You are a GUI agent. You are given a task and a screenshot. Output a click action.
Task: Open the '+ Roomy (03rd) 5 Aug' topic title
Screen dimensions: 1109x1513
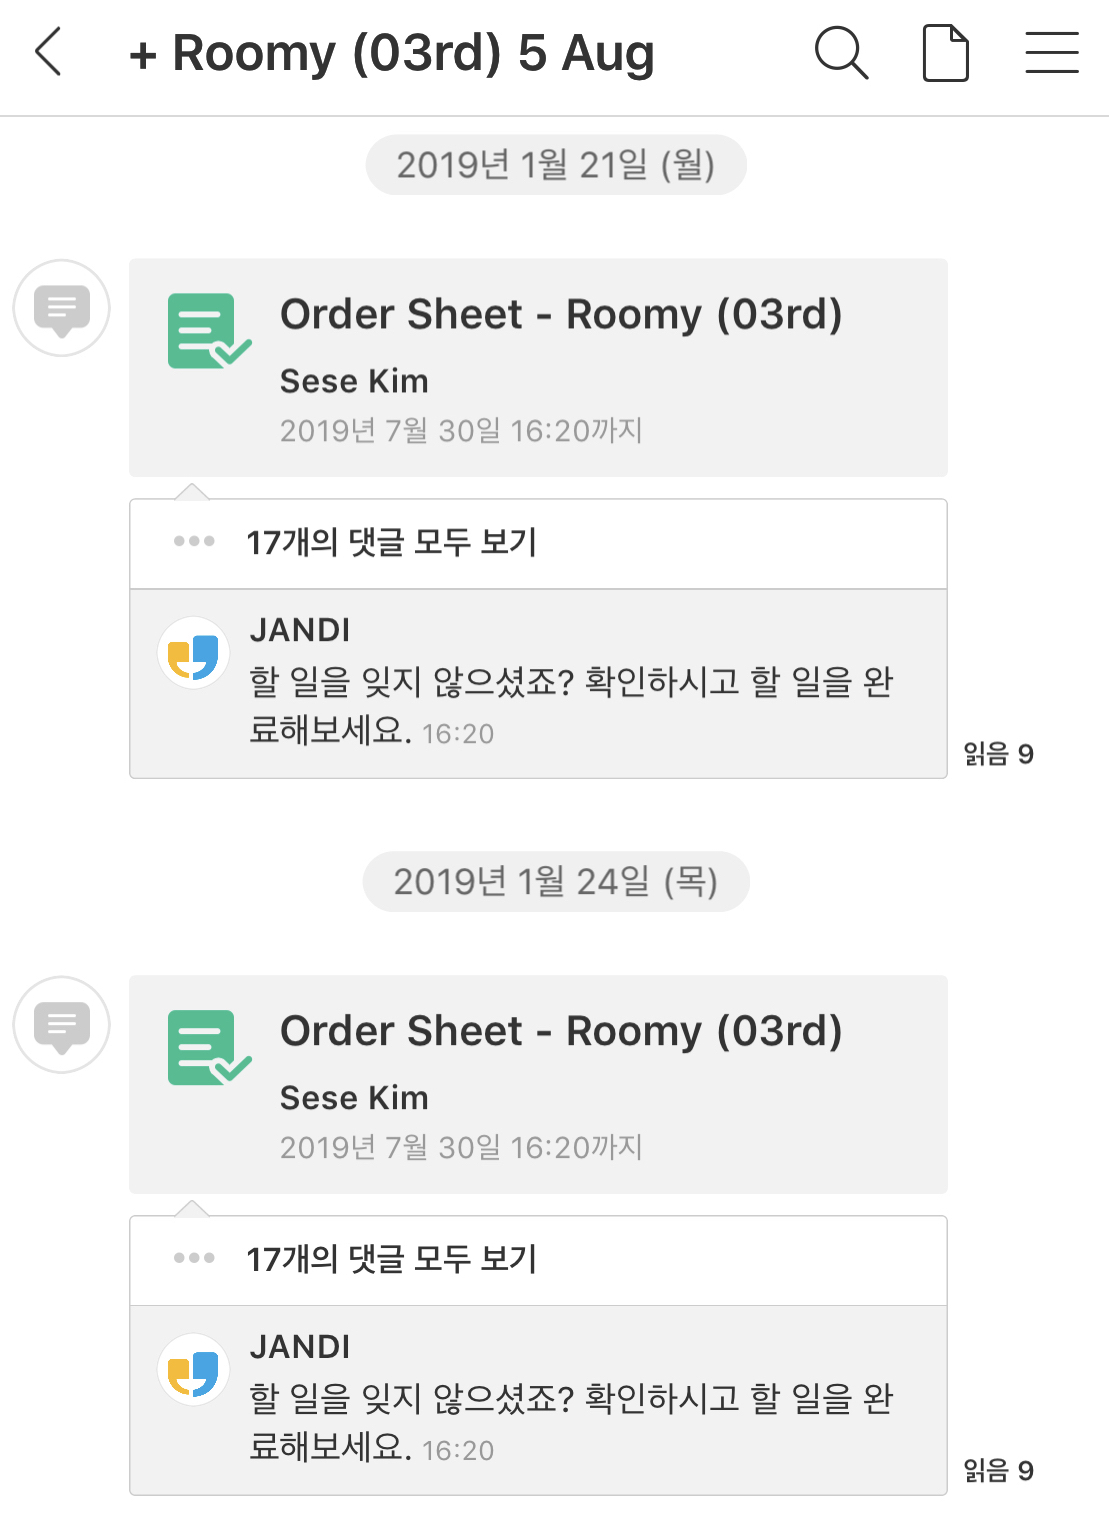point(392,53)
